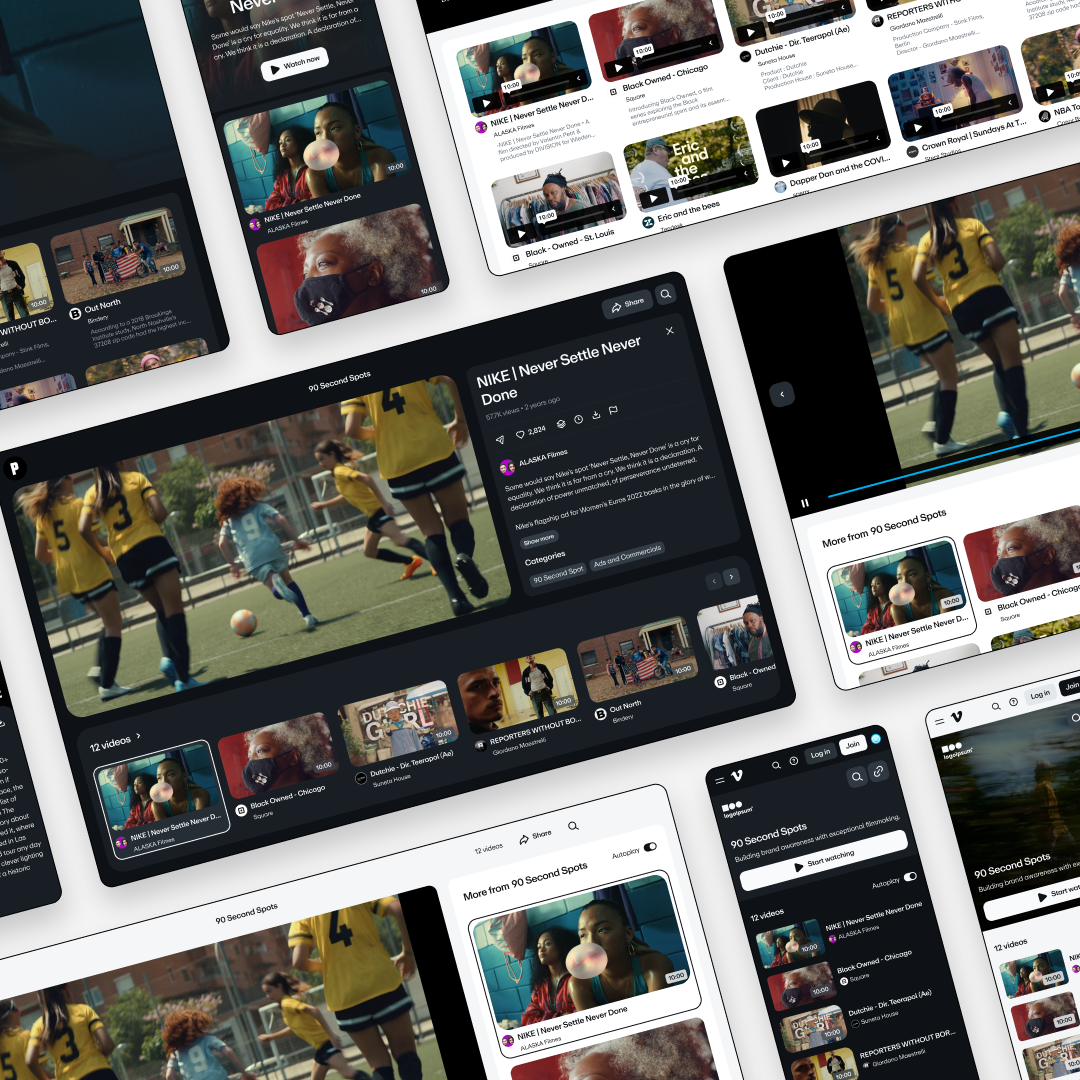Image resolution: width=1080 pixels, height=1080 pixels.
Task: Click the small search icon in dark mobile header
Action: pyautogui.click(x=776, y=765)
